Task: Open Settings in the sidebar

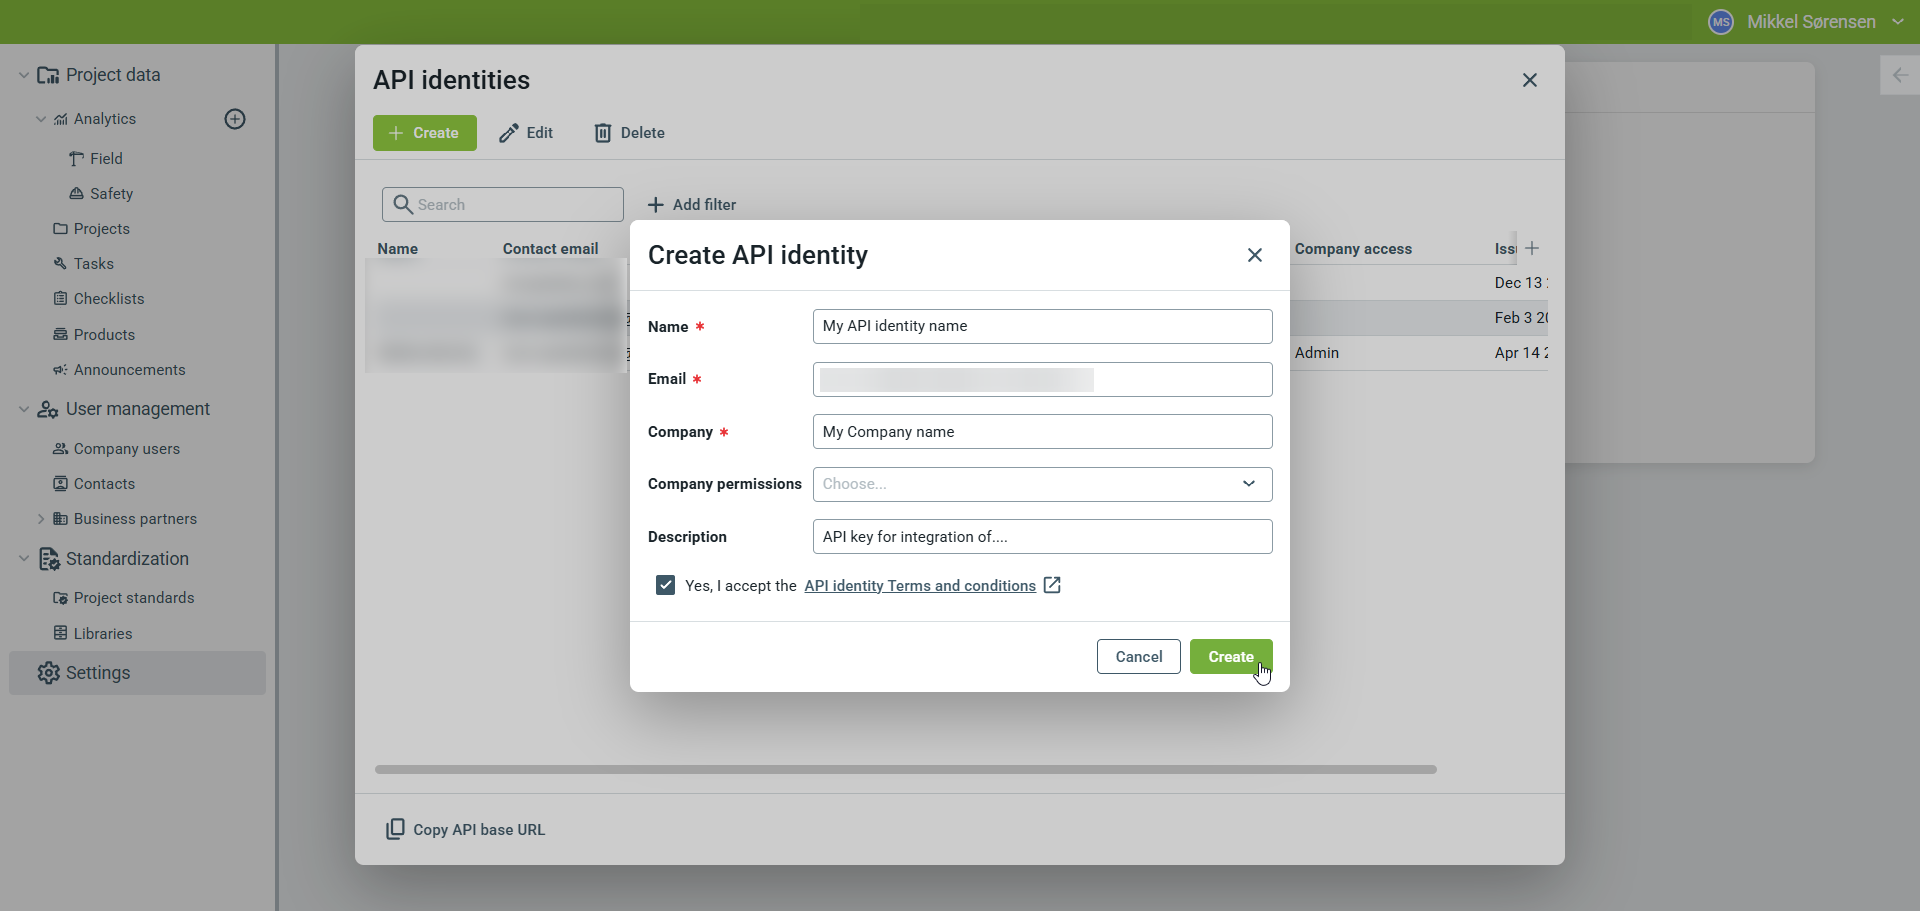Action: point(98,673)
